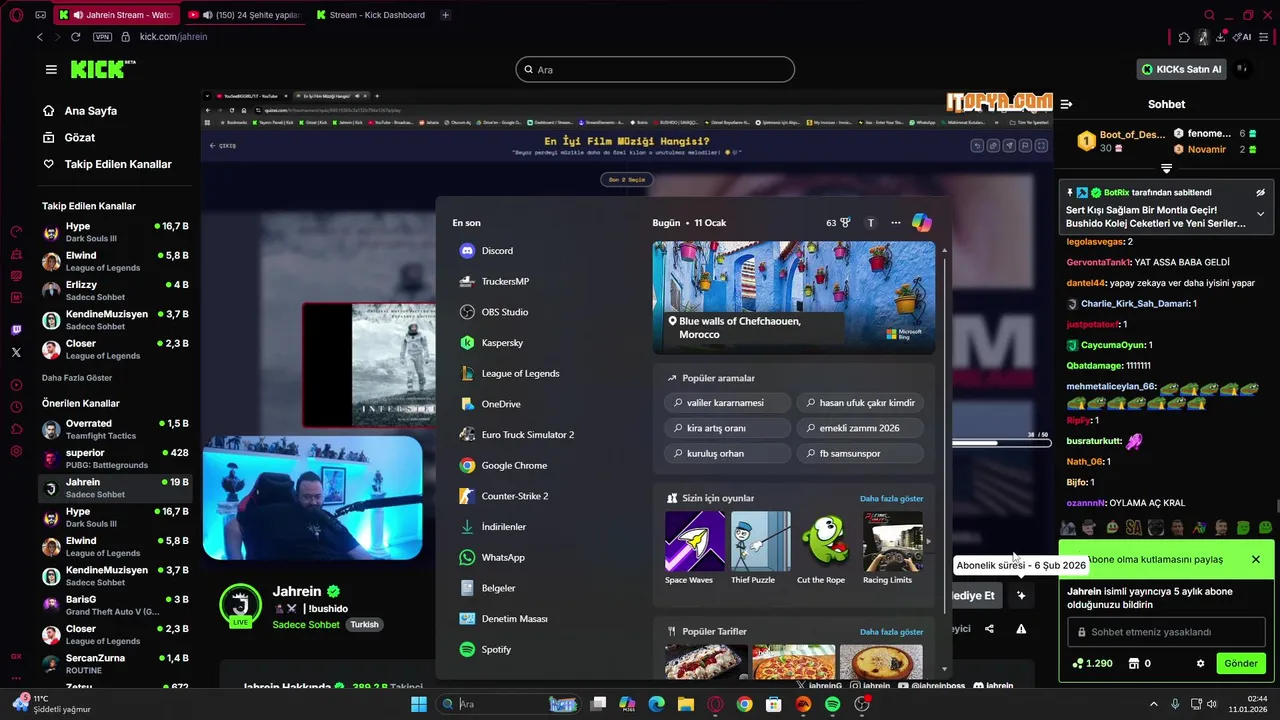Image resolution: width=1280 pixels, height=720 pixels.
Task: Search for valiler kararnamesi popular query
Action: tap(725, 403)
